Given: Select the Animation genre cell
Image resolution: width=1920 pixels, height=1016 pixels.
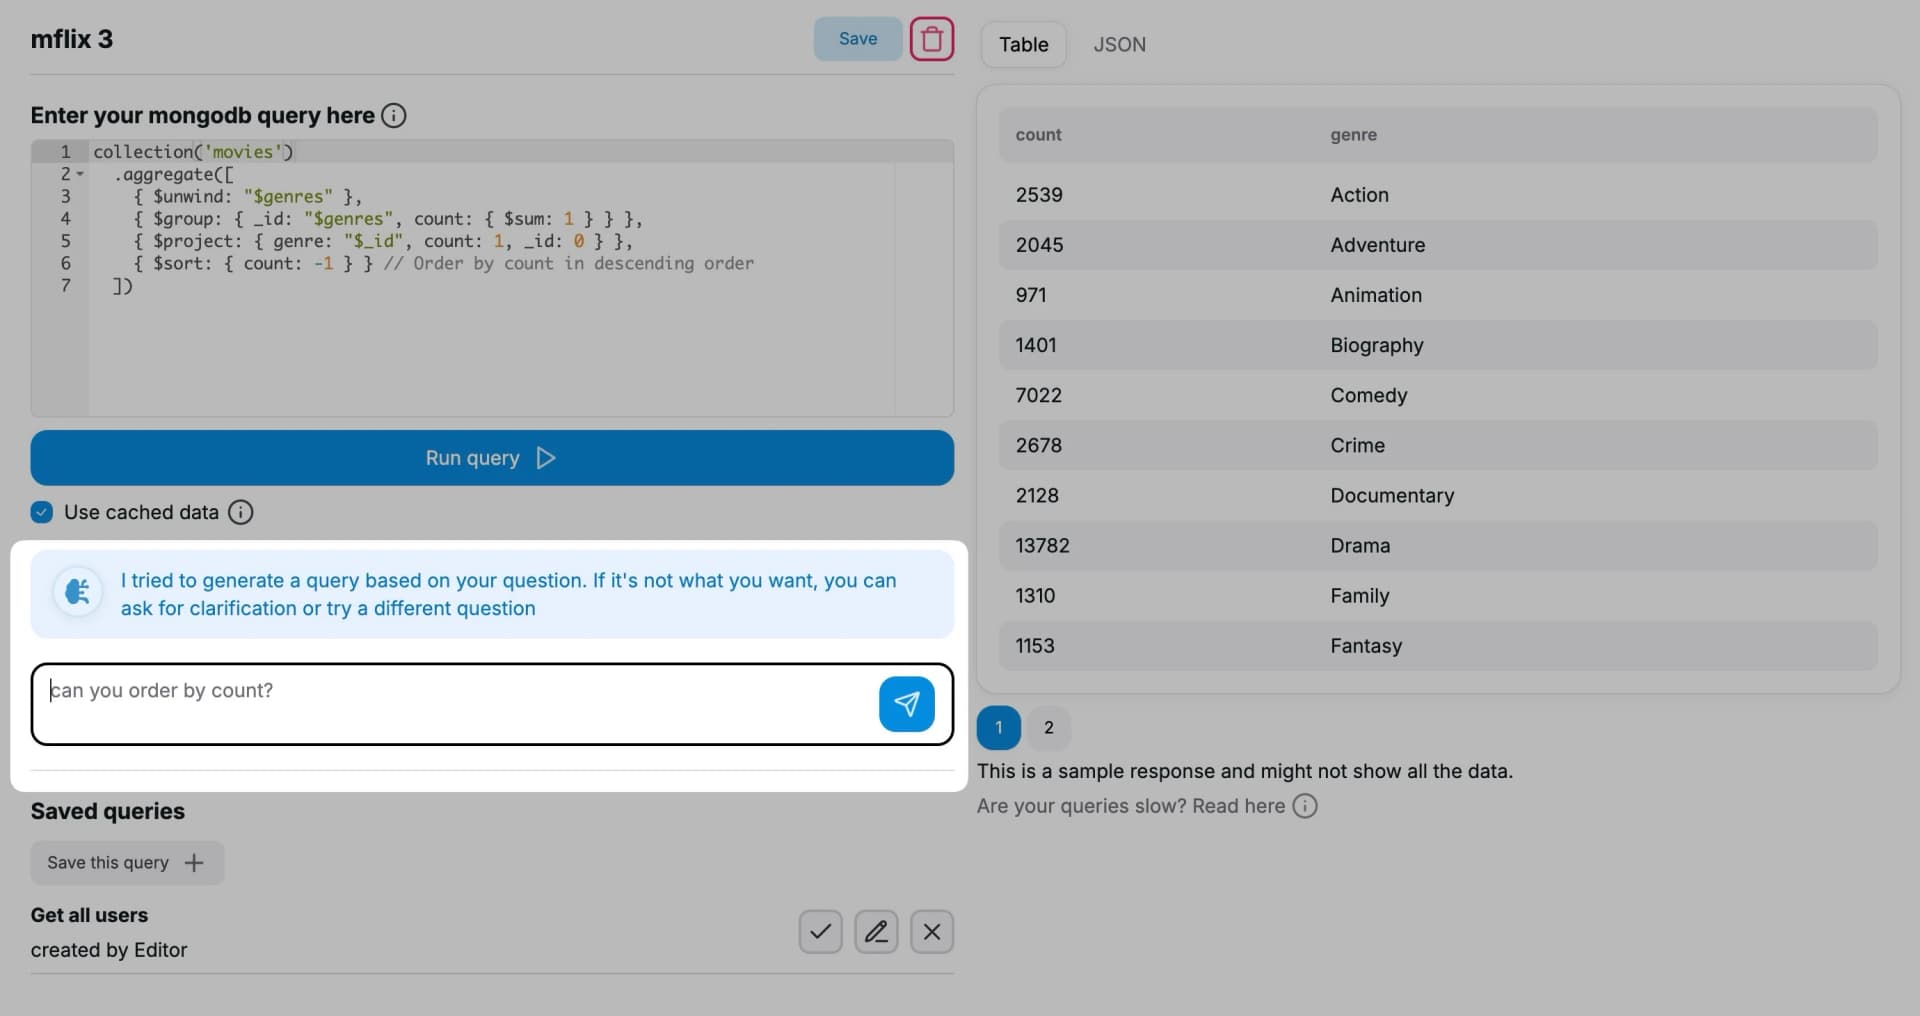Looking at the screenshot, I should 1375,295.
